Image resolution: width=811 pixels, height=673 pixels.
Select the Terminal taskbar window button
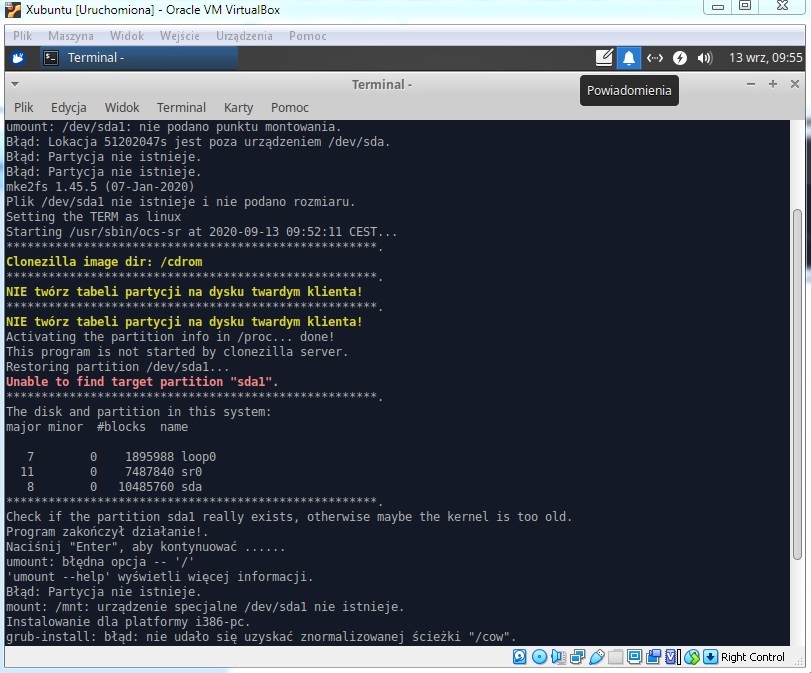point(139,57)
